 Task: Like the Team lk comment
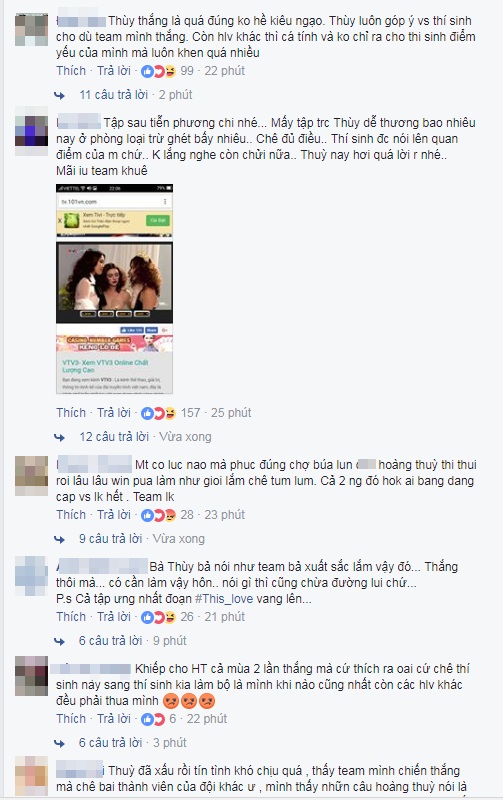(71, 515)
